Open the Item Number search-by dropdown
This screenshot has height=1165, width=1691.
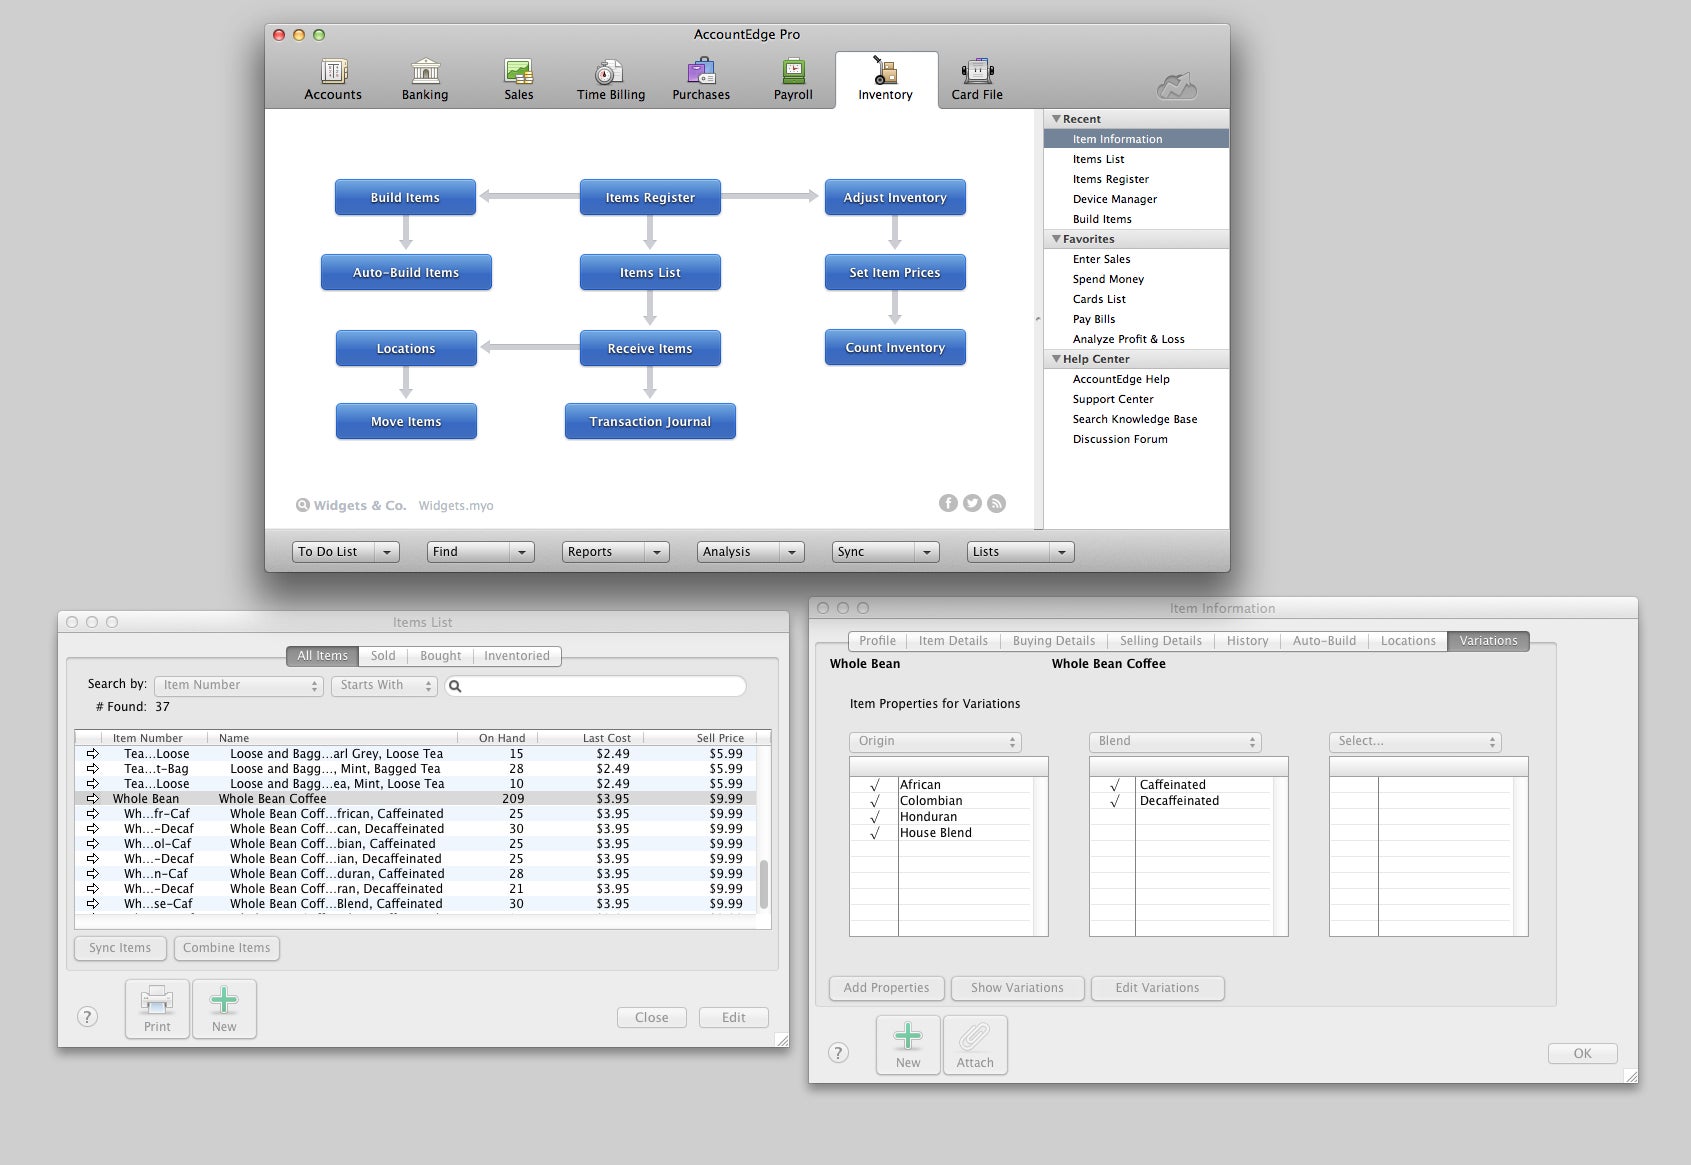point(239,686)
